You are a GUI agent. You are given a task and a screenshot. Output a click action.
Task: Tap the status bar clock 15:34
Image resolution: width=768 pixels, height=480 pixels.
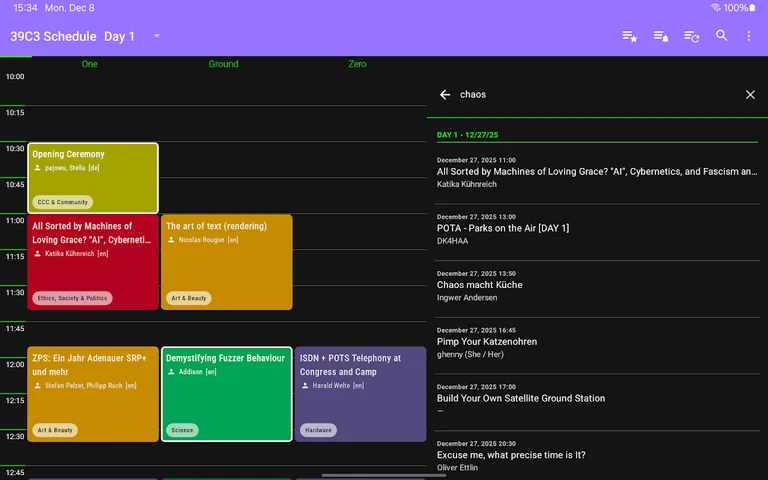25,8
